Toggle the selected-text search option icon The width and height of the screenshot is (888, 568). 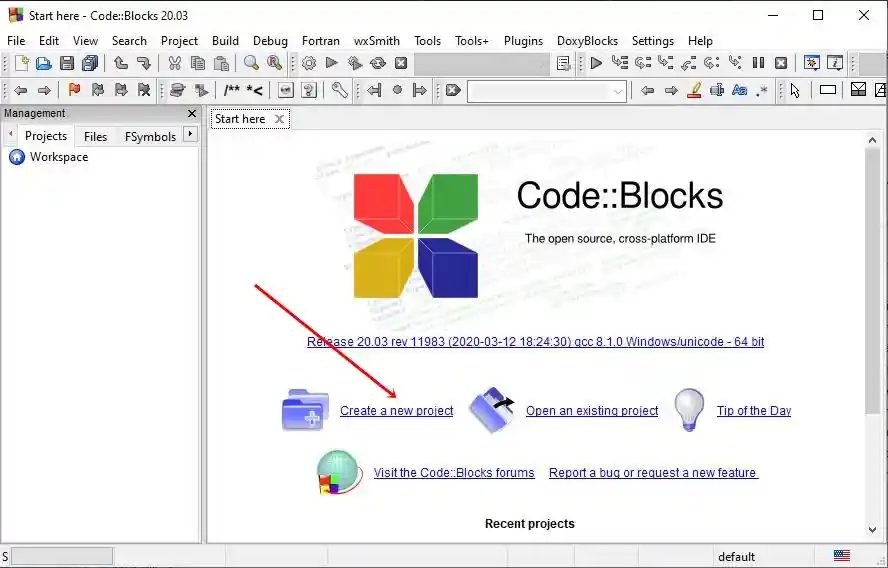click(717, 90)
